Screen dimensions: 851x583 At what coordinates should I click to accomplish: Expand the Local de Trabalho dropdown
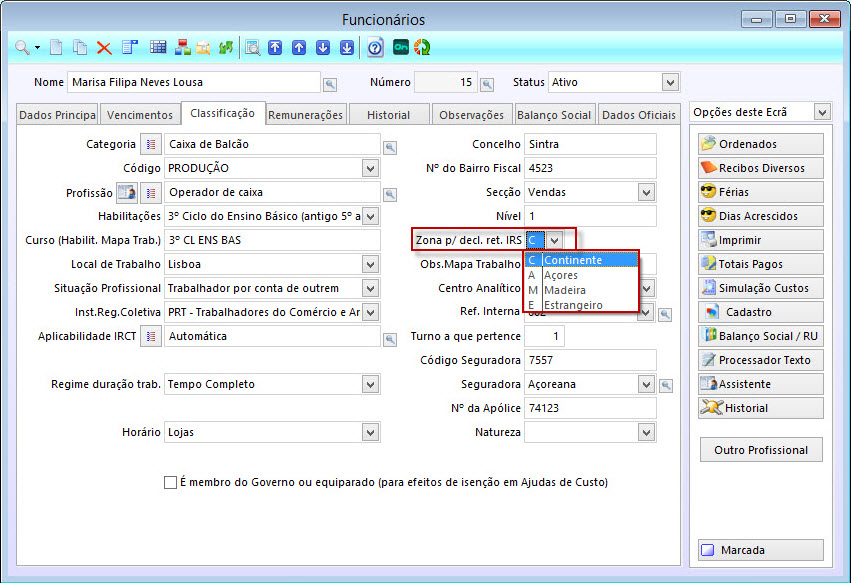pos(371,265)
